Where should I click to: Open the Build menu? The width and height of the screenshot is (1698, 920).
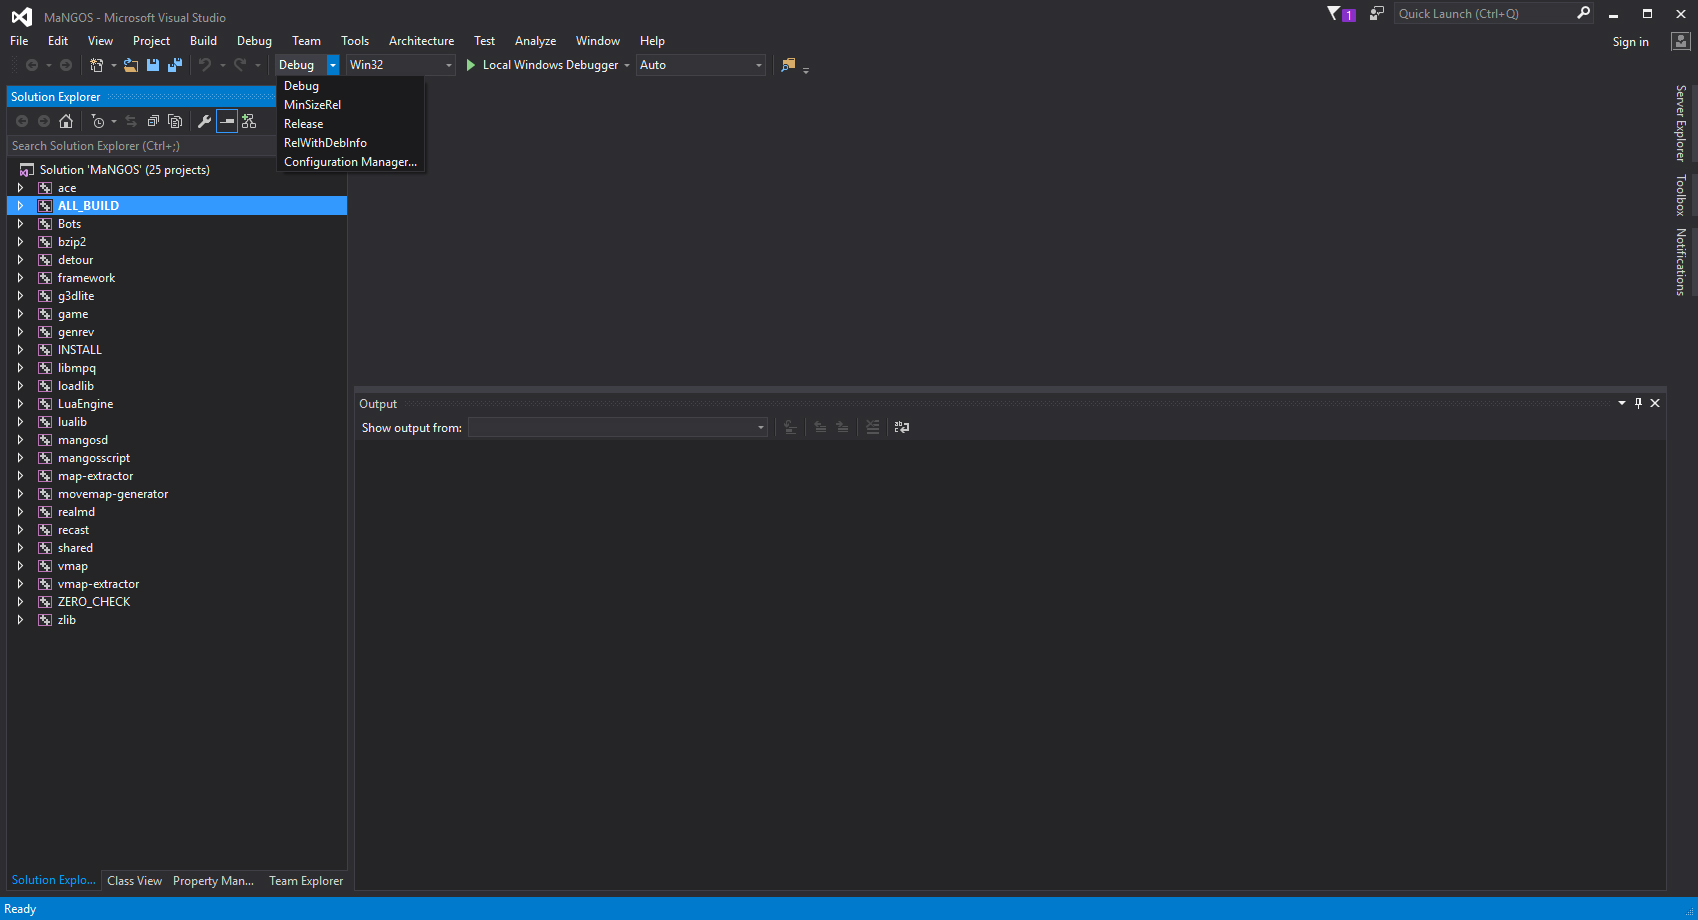tap(203, 41)
